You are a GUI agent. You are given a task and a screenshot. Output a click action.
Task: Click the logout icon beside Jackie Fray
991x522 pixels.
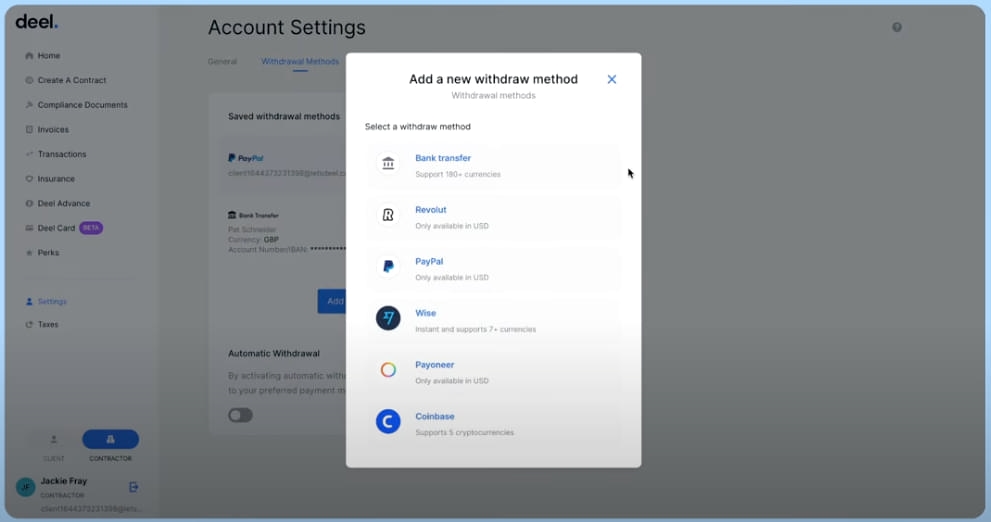click(133, 487)
